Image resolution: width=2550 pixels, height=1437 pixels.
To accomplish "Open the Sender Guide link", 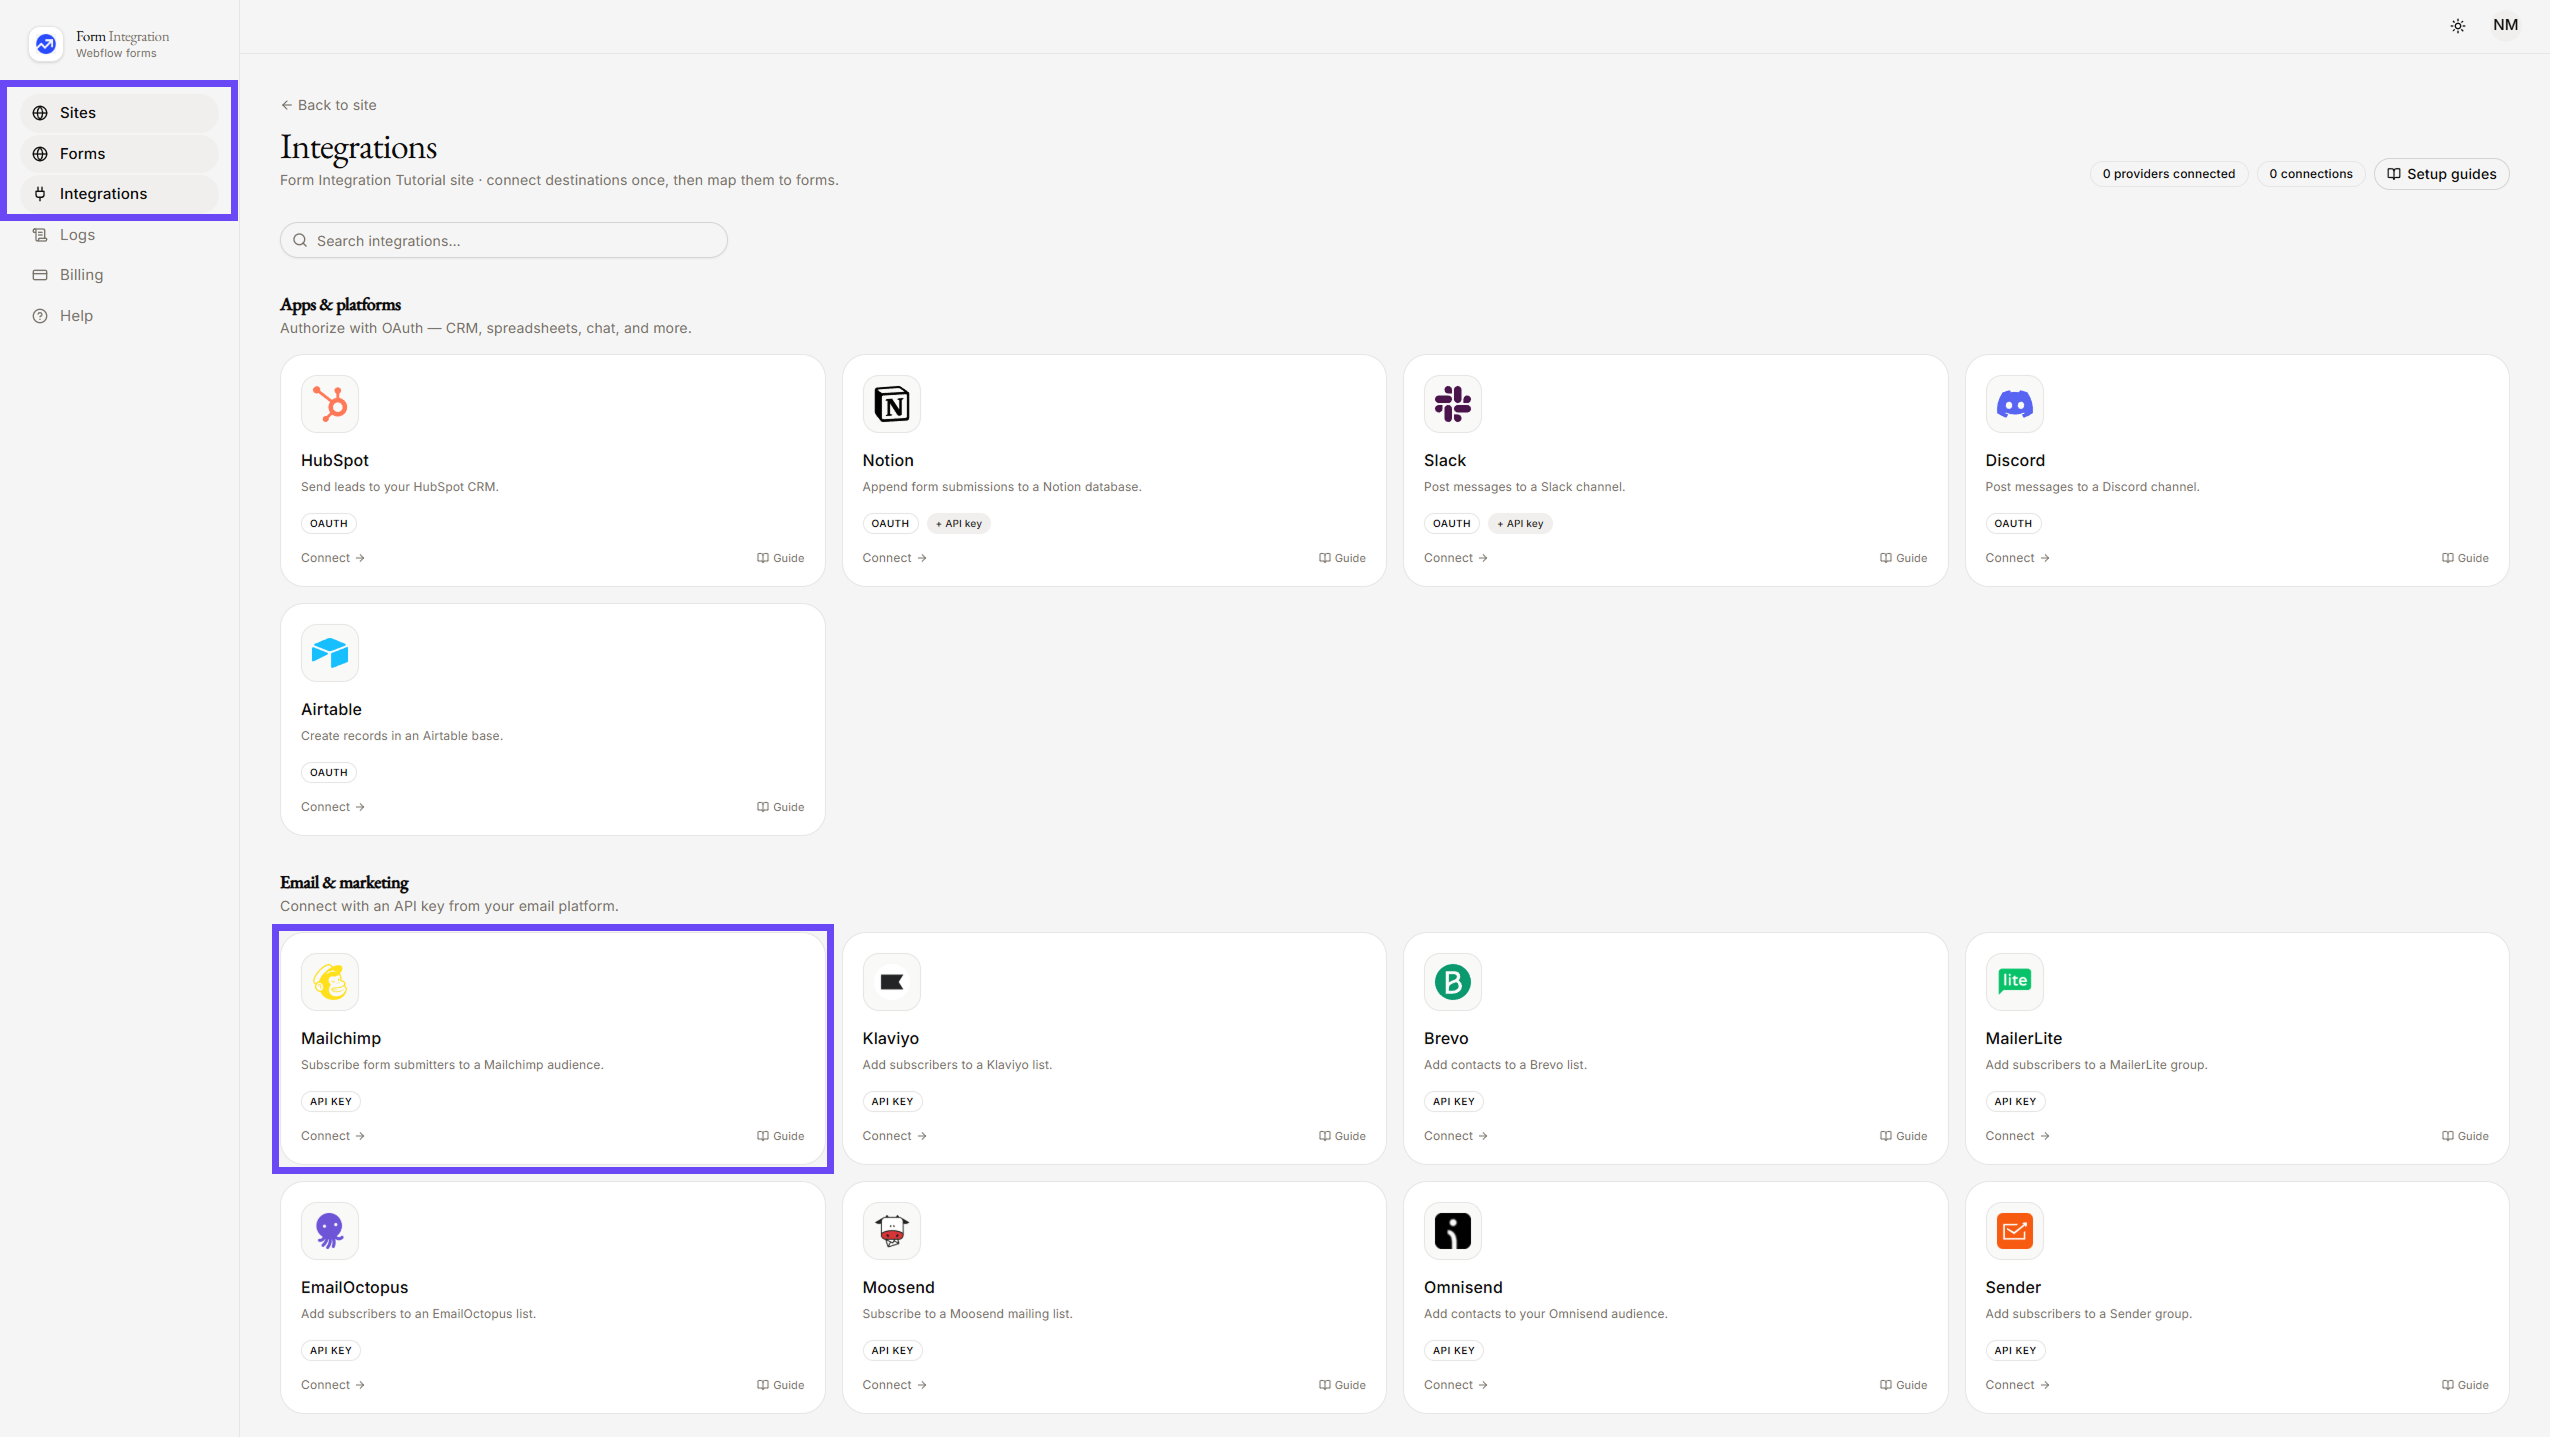I will [2465, 1385].
